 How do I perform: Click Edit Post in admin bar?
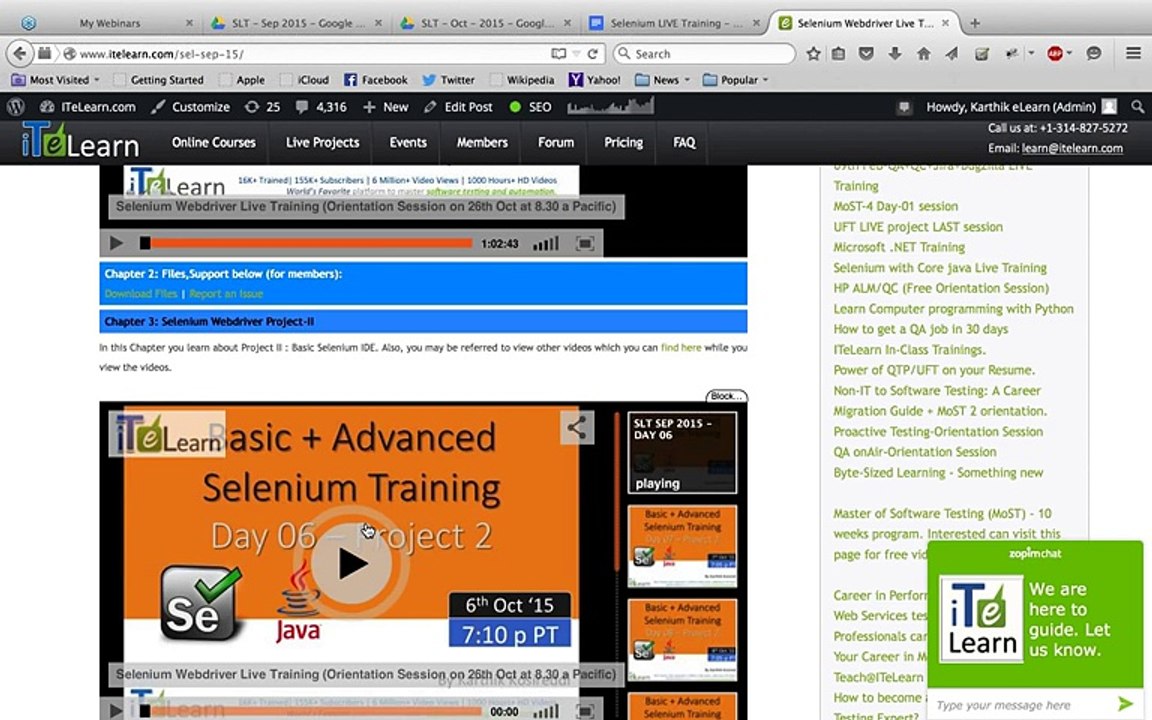click(x=458, y=107)
